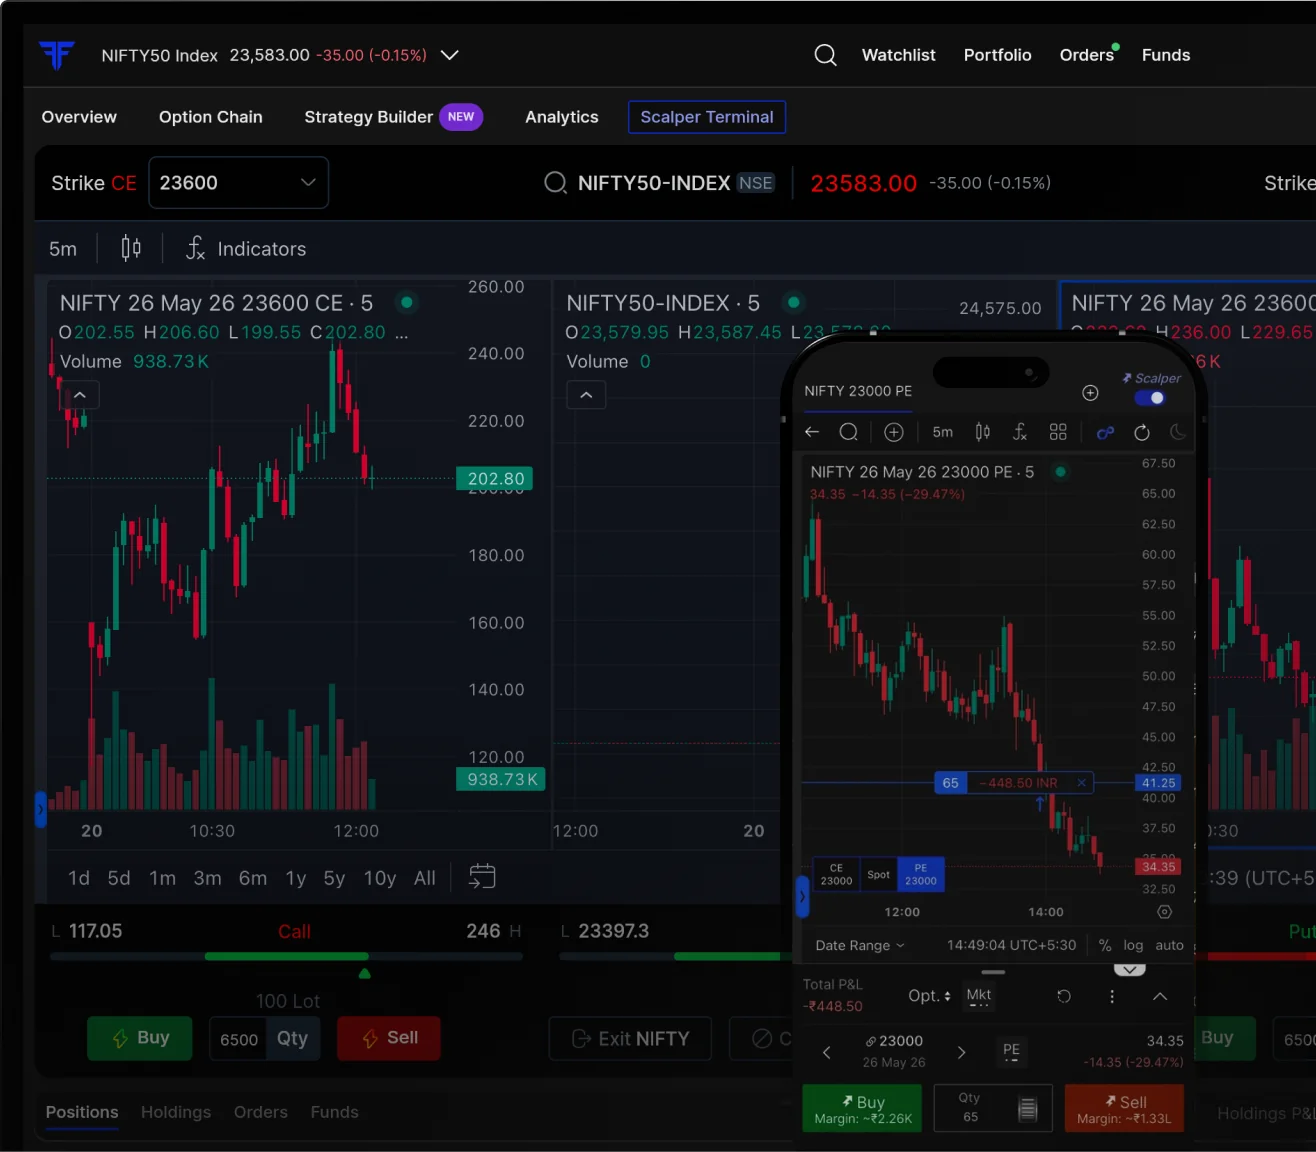Open the three-dot menu in phone order panel
Viewport: 1316px width, 1152px height.
pos(1112,996)
